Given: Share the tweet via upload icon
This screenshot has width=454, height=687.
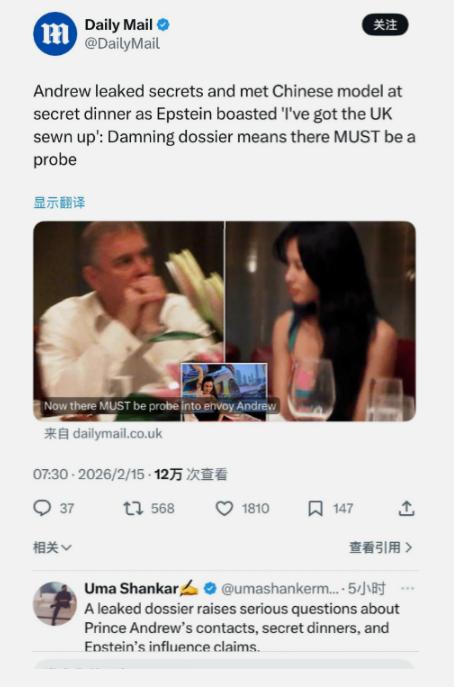Looking at the screenshot, I should pyautogui.click(x=406, y=508).
